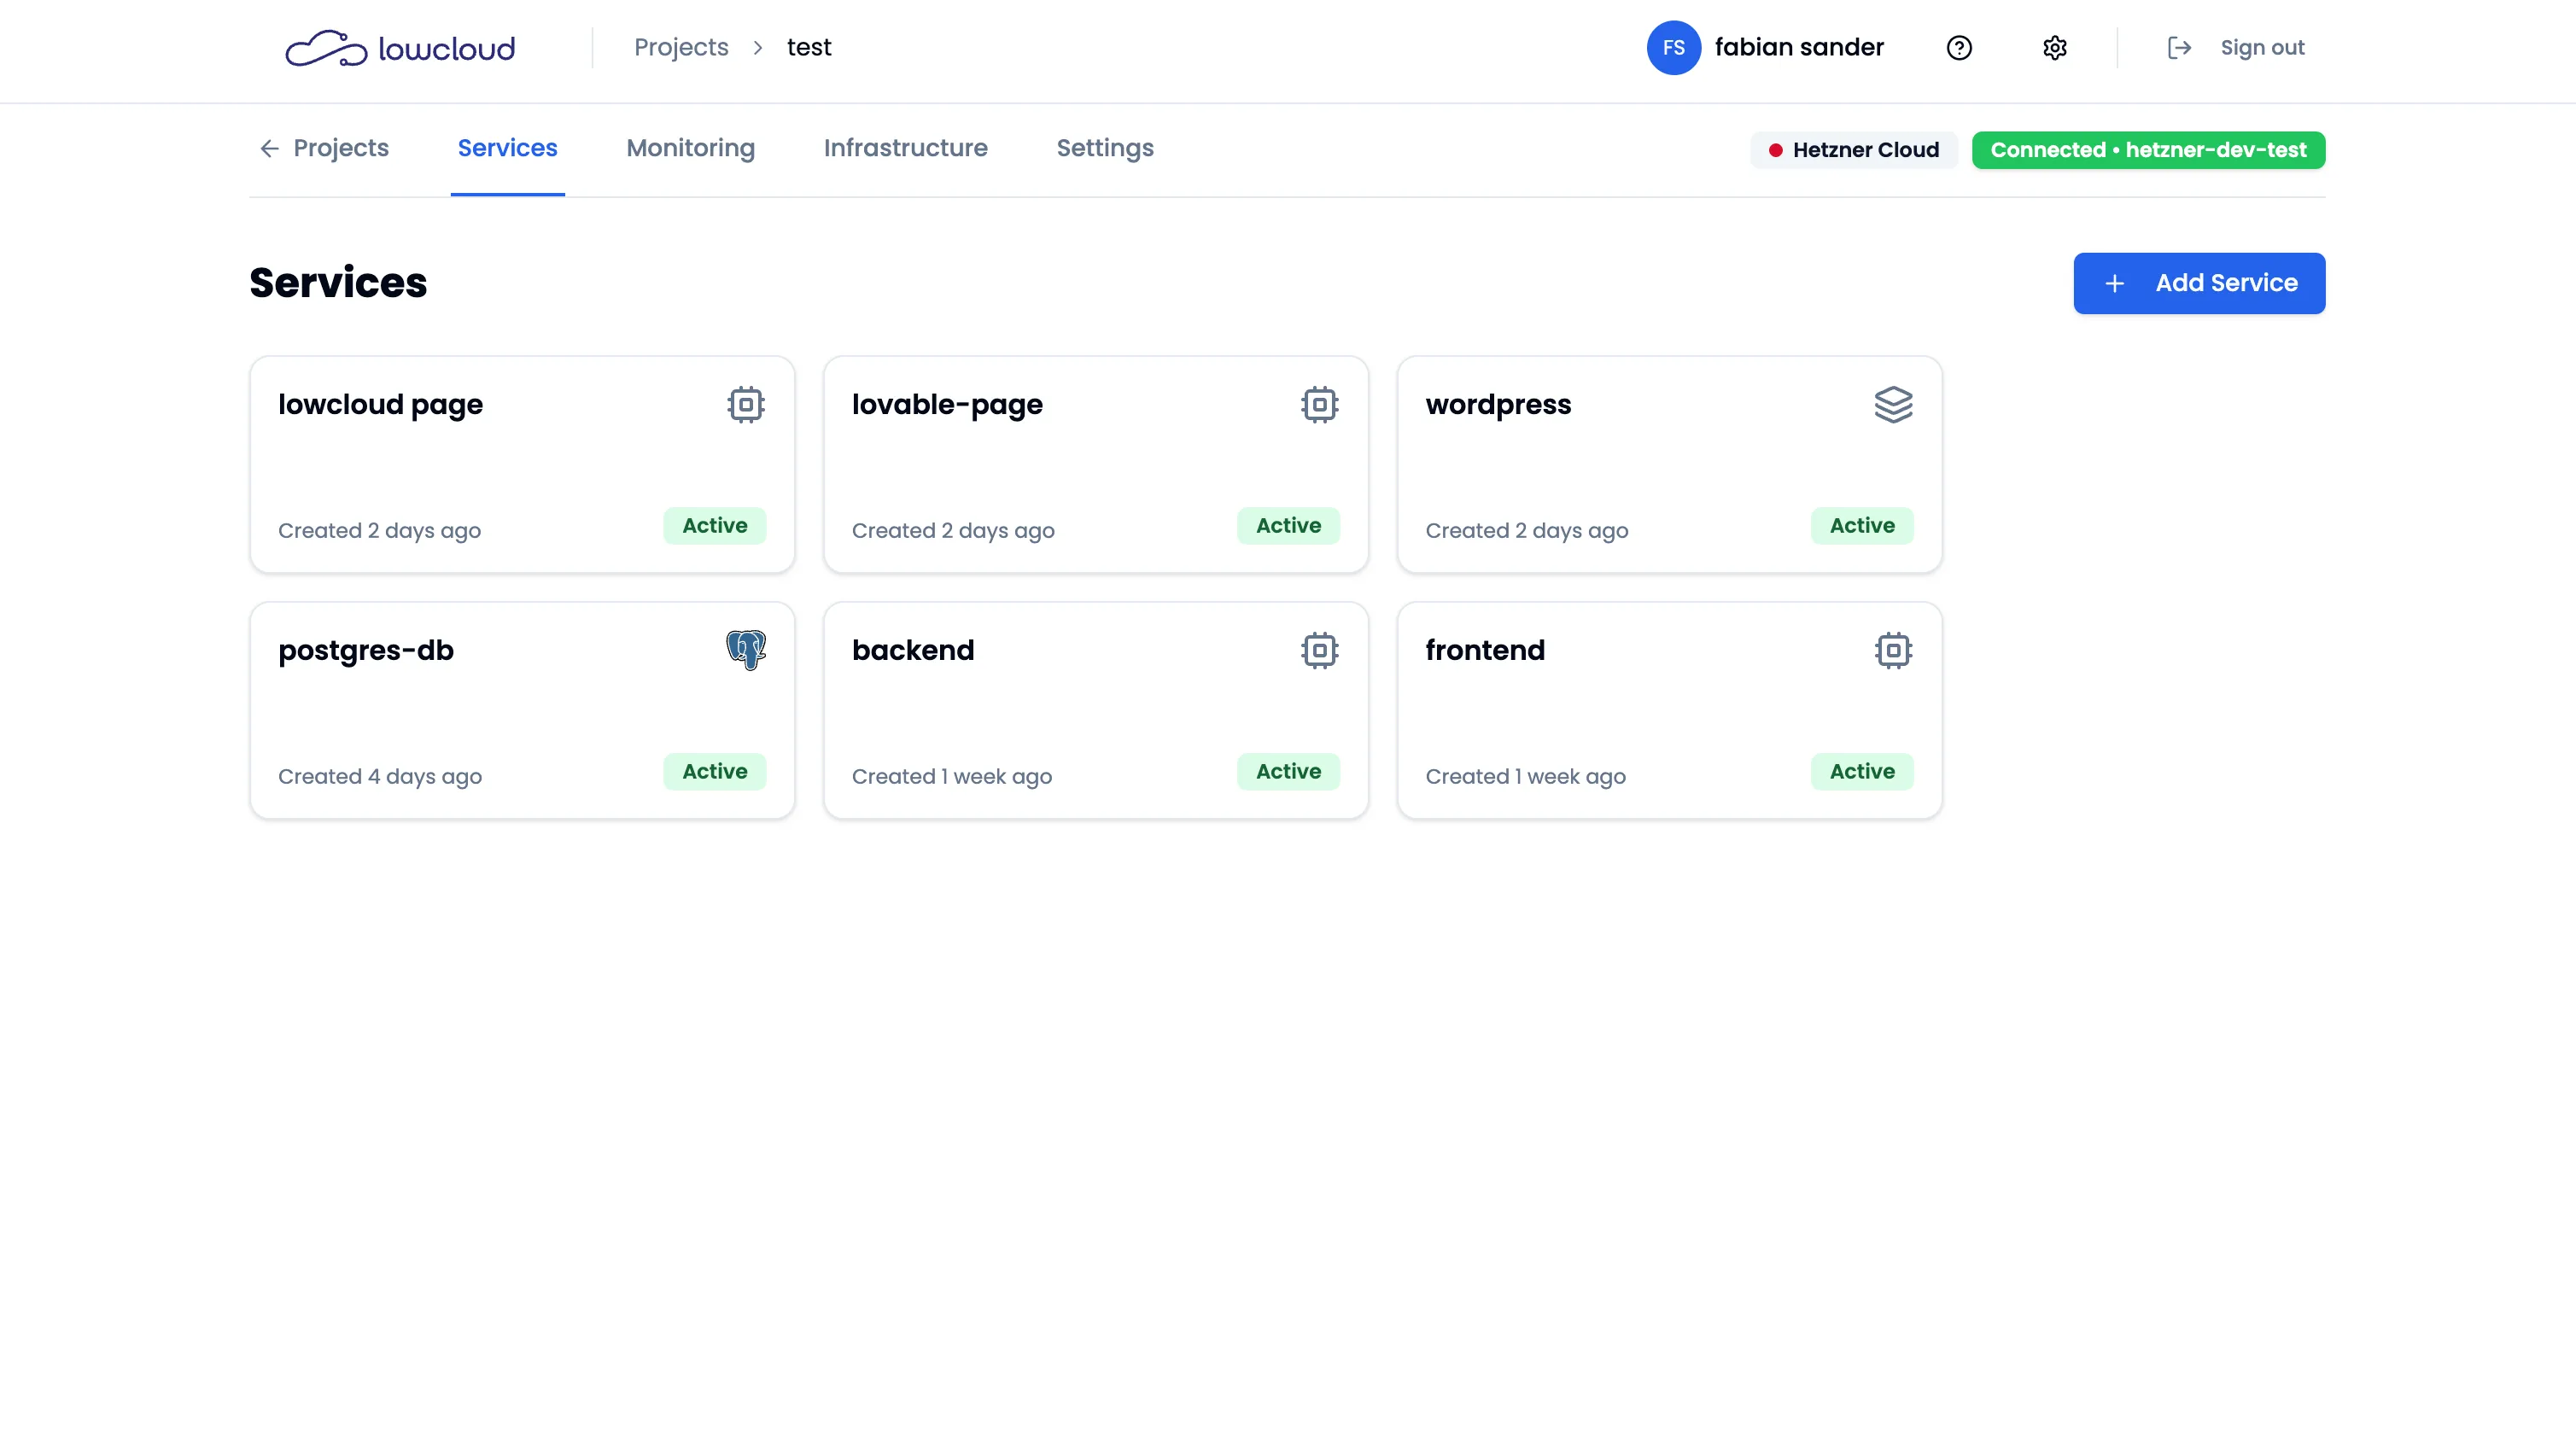Open the Infrastructure tab
This screenshot has width=2576, height=1436.
905,148
